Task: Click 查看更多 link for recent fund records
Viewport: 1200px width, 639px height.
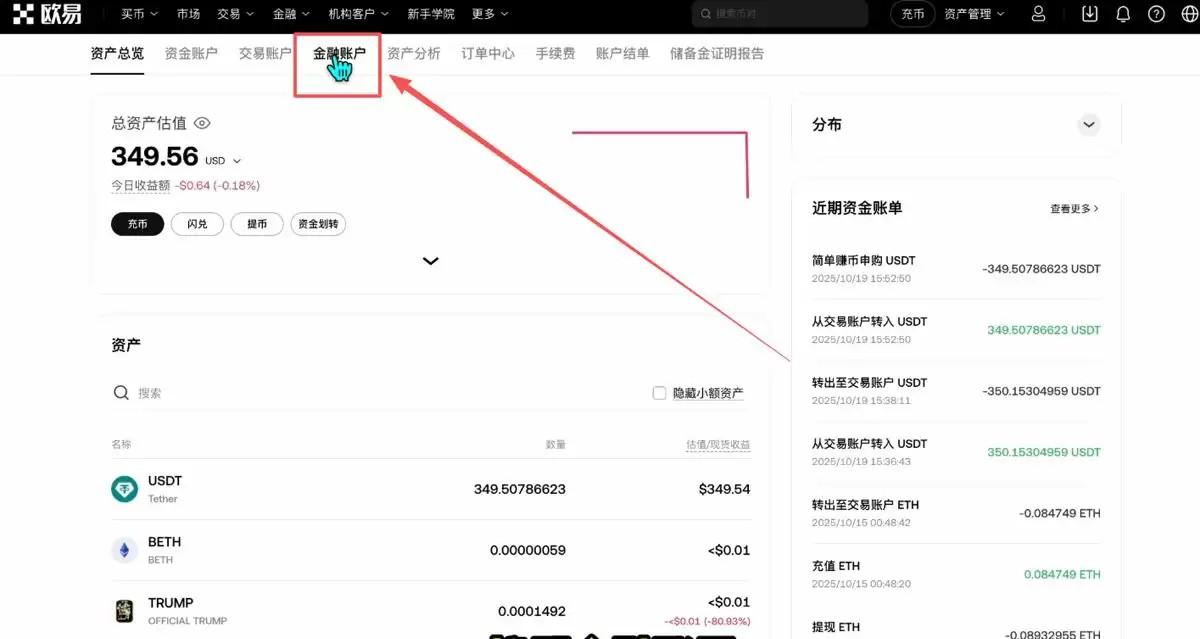Action: coord(1071,208)
